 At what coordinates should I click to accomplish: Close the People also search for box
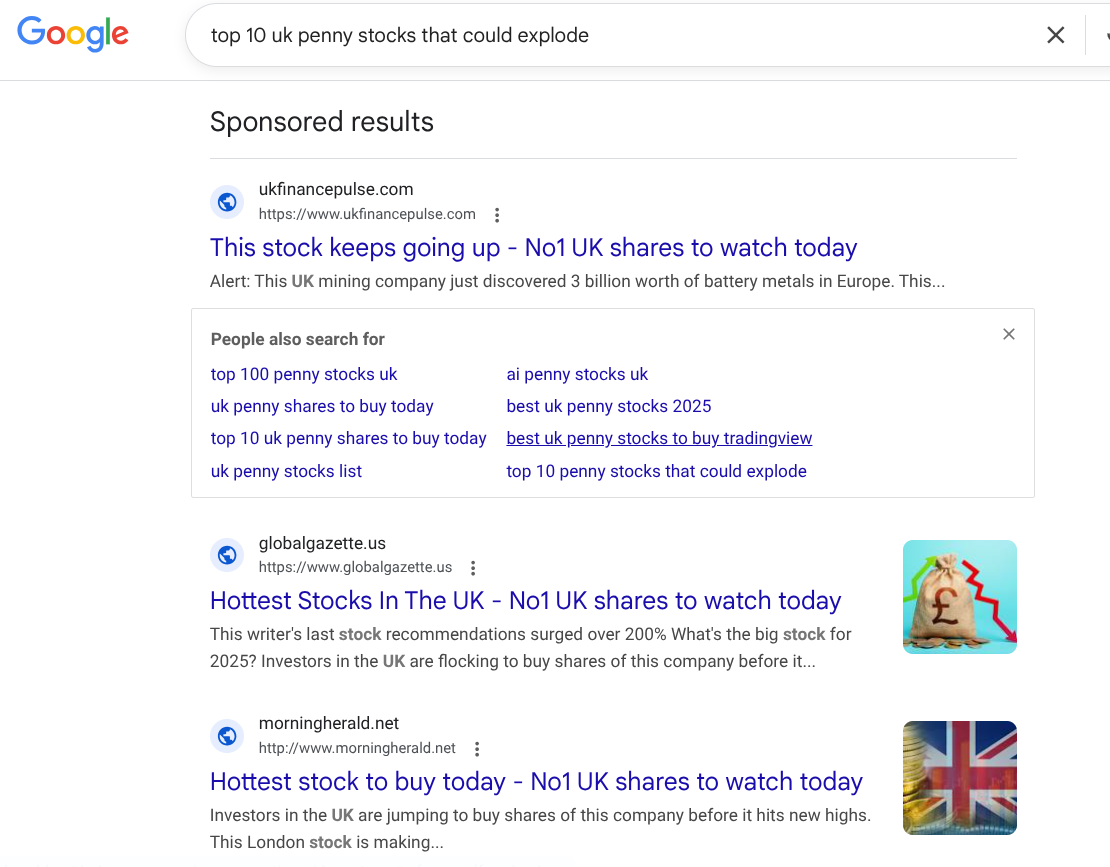(1009, 334)
